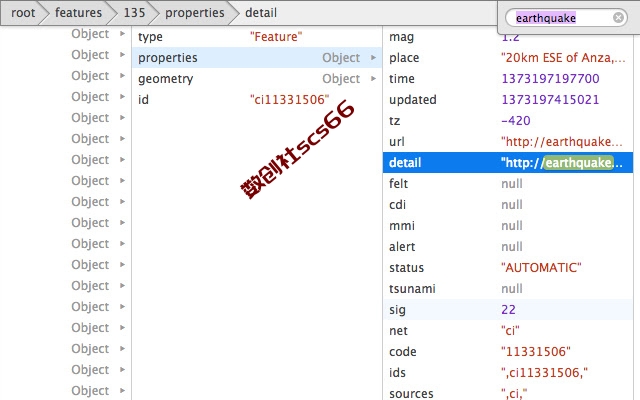Select the mag property row
Viewport: 640px width, 400px height.
click(508, 37)
